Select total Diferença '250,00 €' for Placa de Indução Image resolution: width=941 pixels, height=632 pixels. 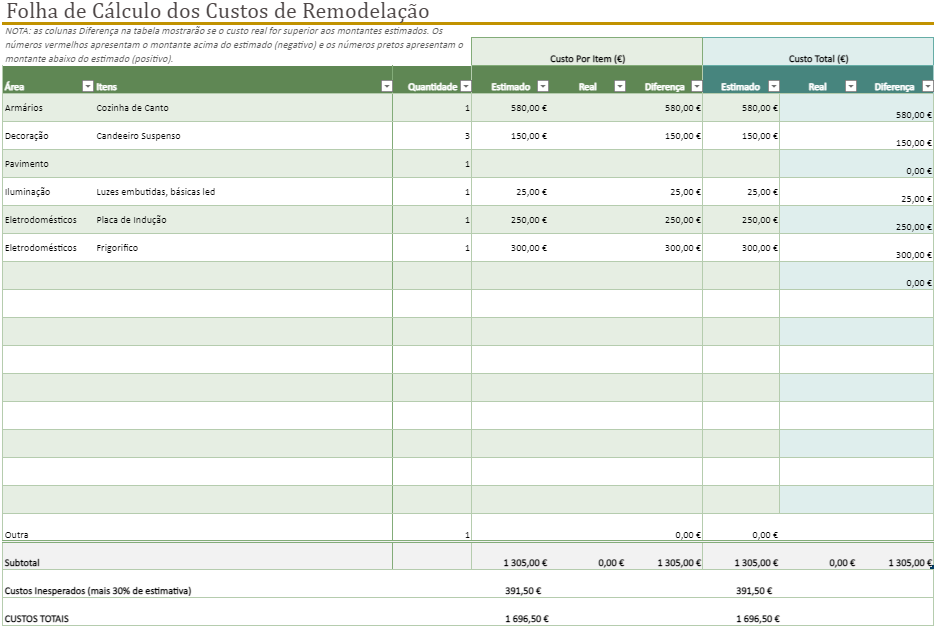(914, 227)
